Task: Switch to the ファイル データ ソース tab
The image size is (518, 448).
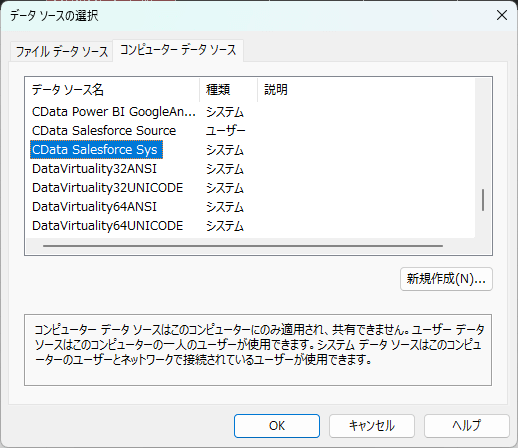Action: [x=62, y=52]
